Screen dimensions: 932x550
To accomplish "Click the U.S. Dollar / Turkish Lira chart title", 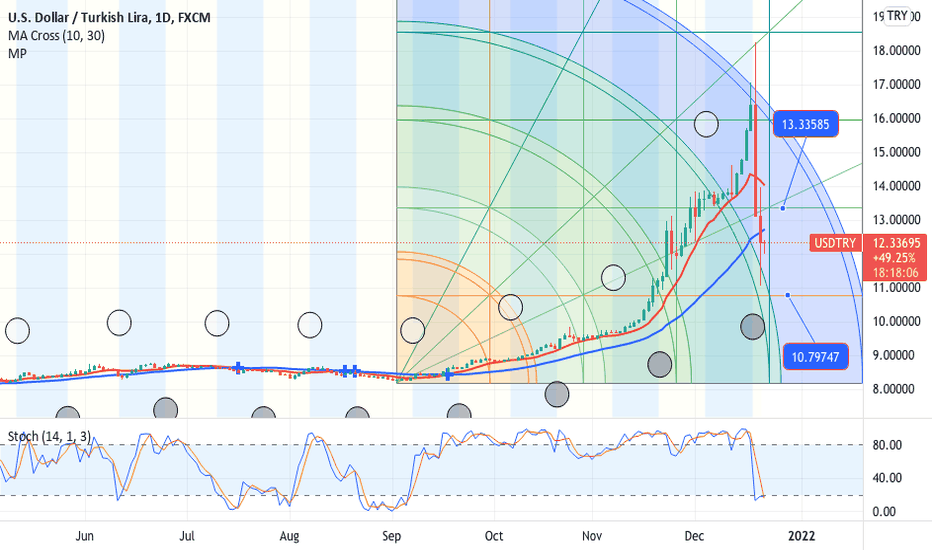I will pos(109,18).
